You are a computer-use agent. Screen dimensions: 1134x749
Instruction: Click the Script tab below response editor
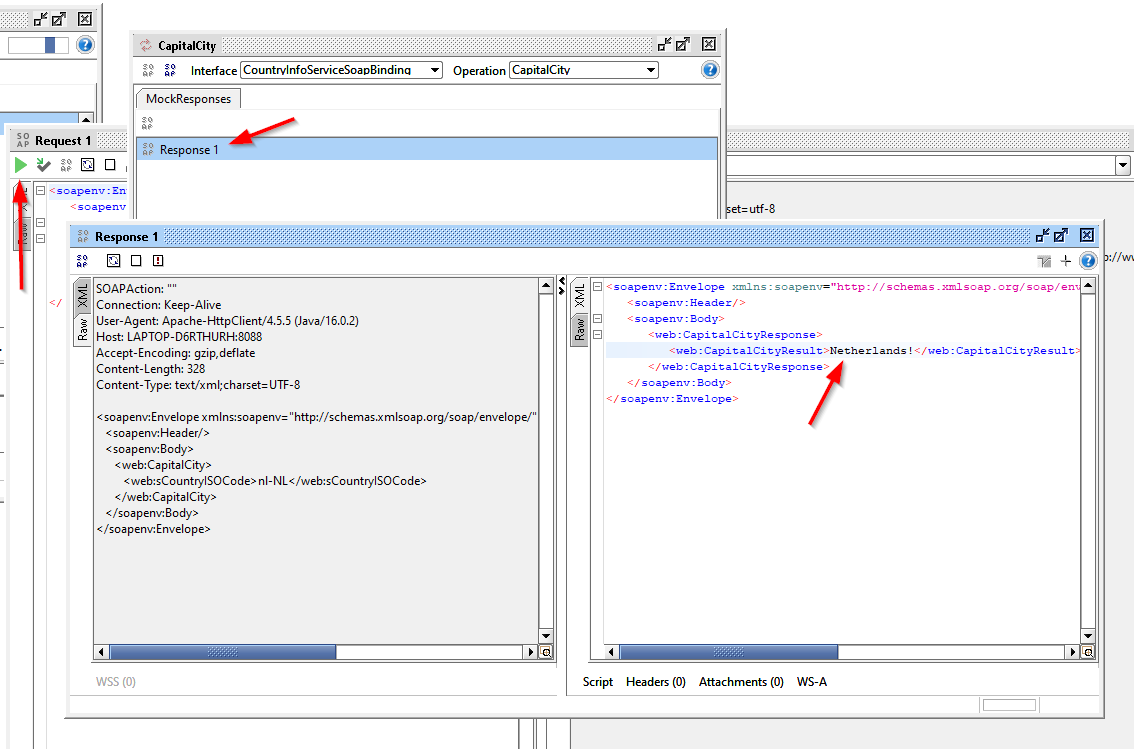[x=598, y=682]
